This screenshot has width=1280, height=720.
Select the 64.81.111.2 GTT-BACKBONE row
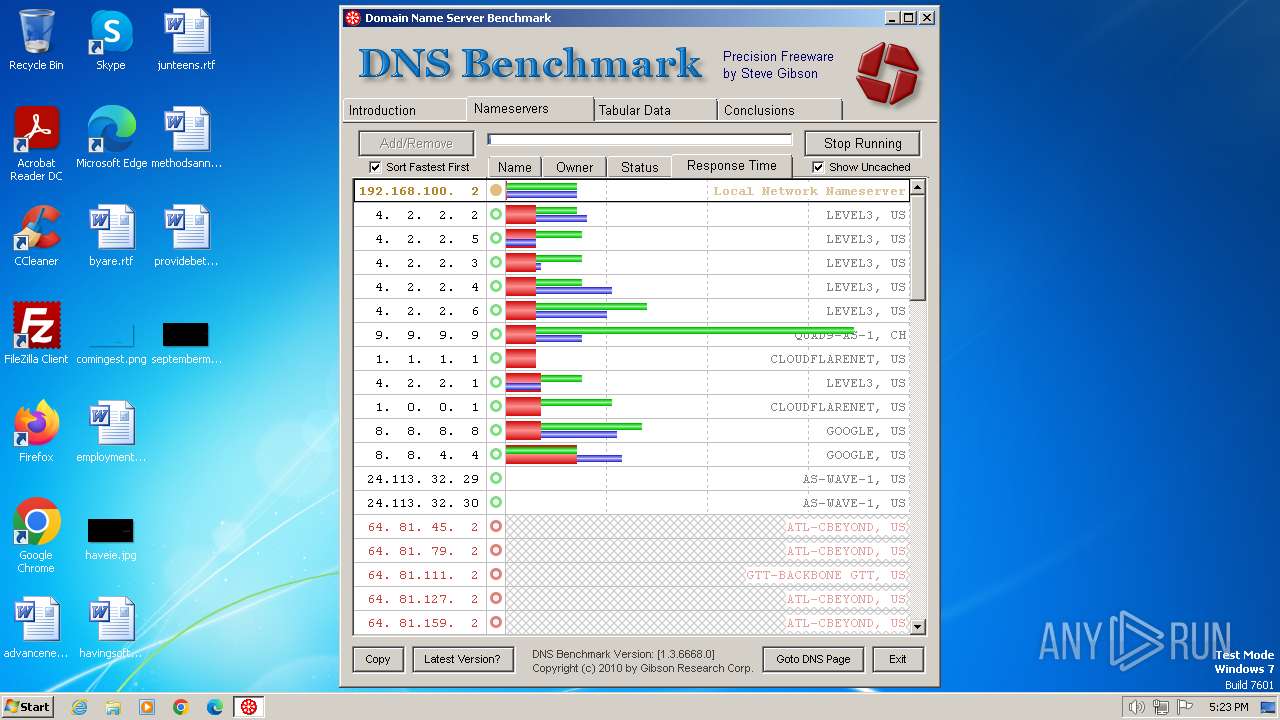click(631, 575)
